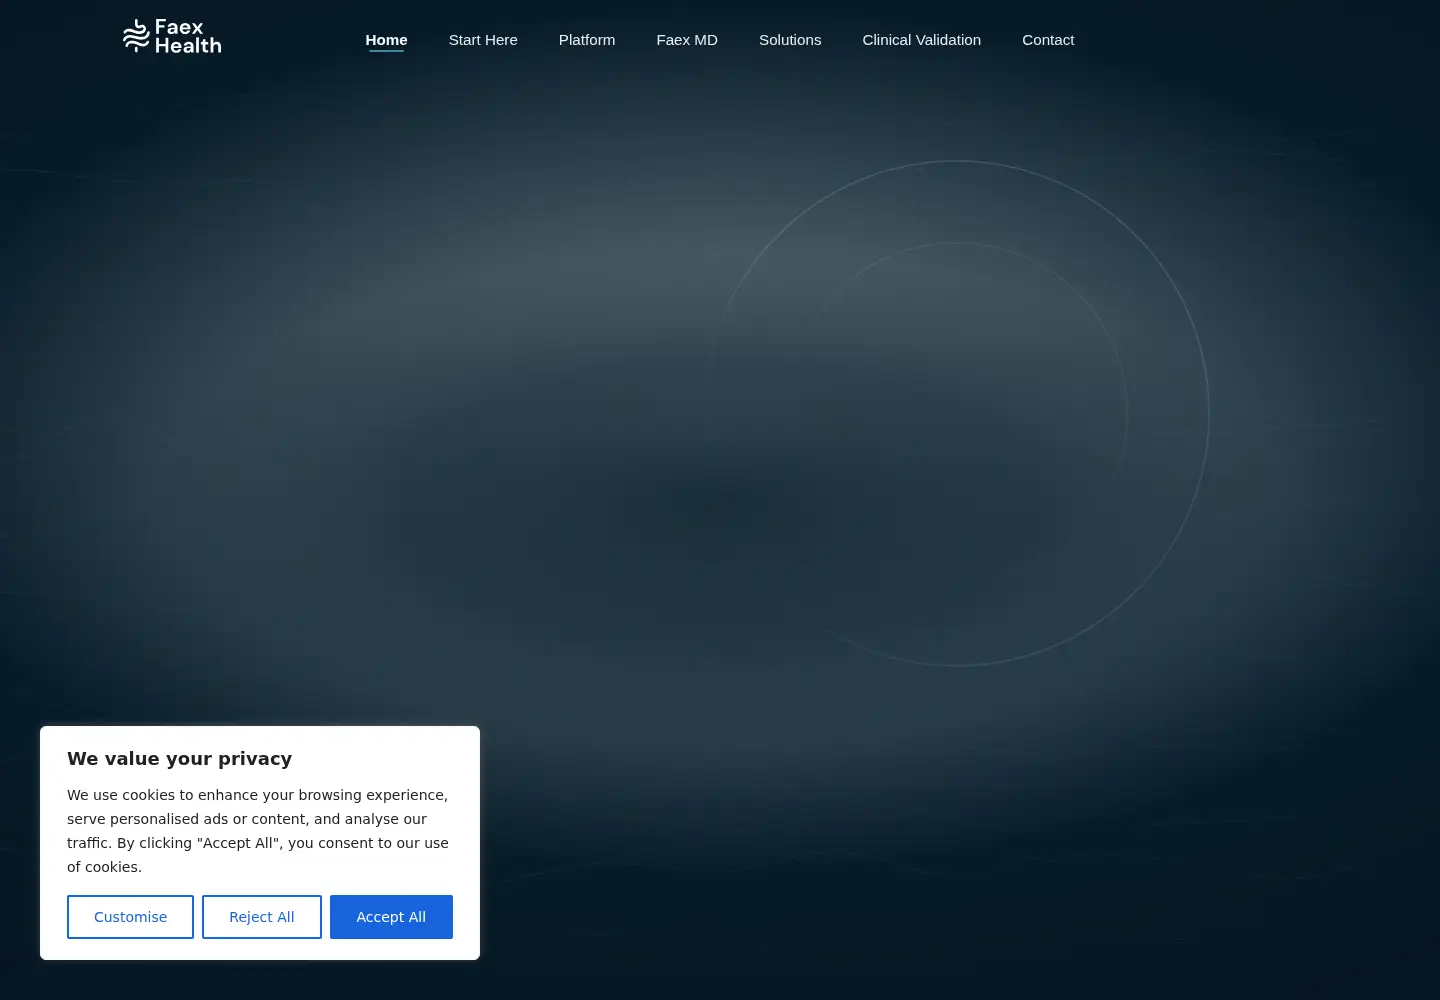
Task: Click the "We value your privacy" heading
Action: pos(180,759)
